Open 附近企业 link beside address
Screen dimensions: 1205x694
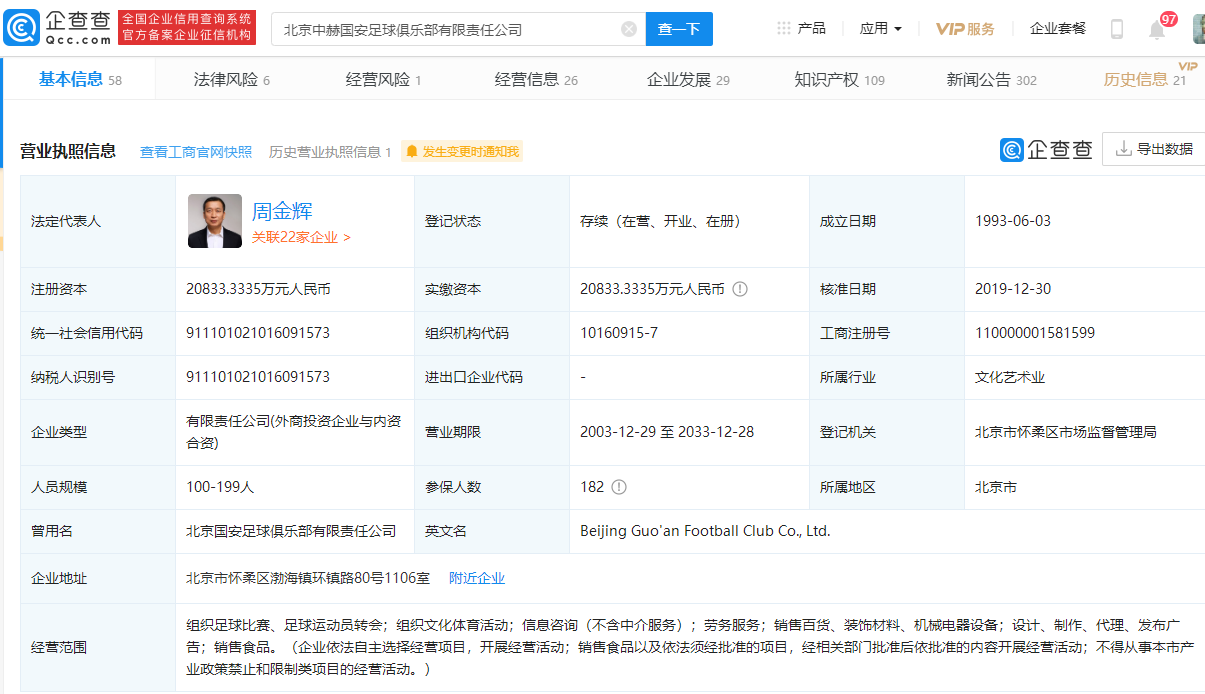pyautogui.click(x=477, y=578)
